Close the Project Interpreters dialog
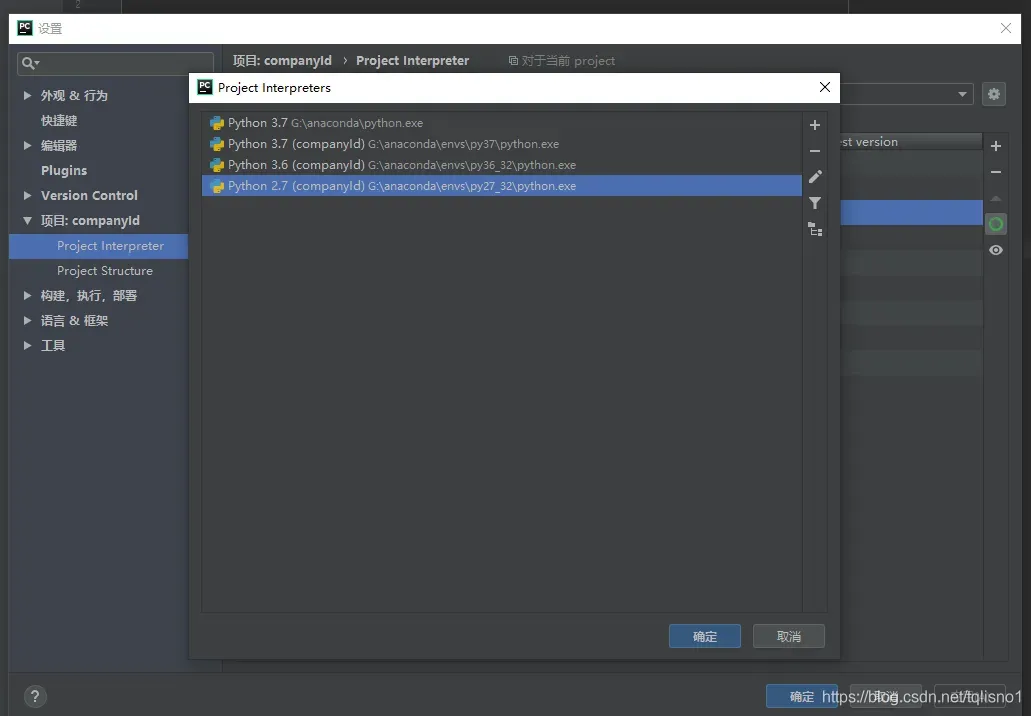 point(825,87)
